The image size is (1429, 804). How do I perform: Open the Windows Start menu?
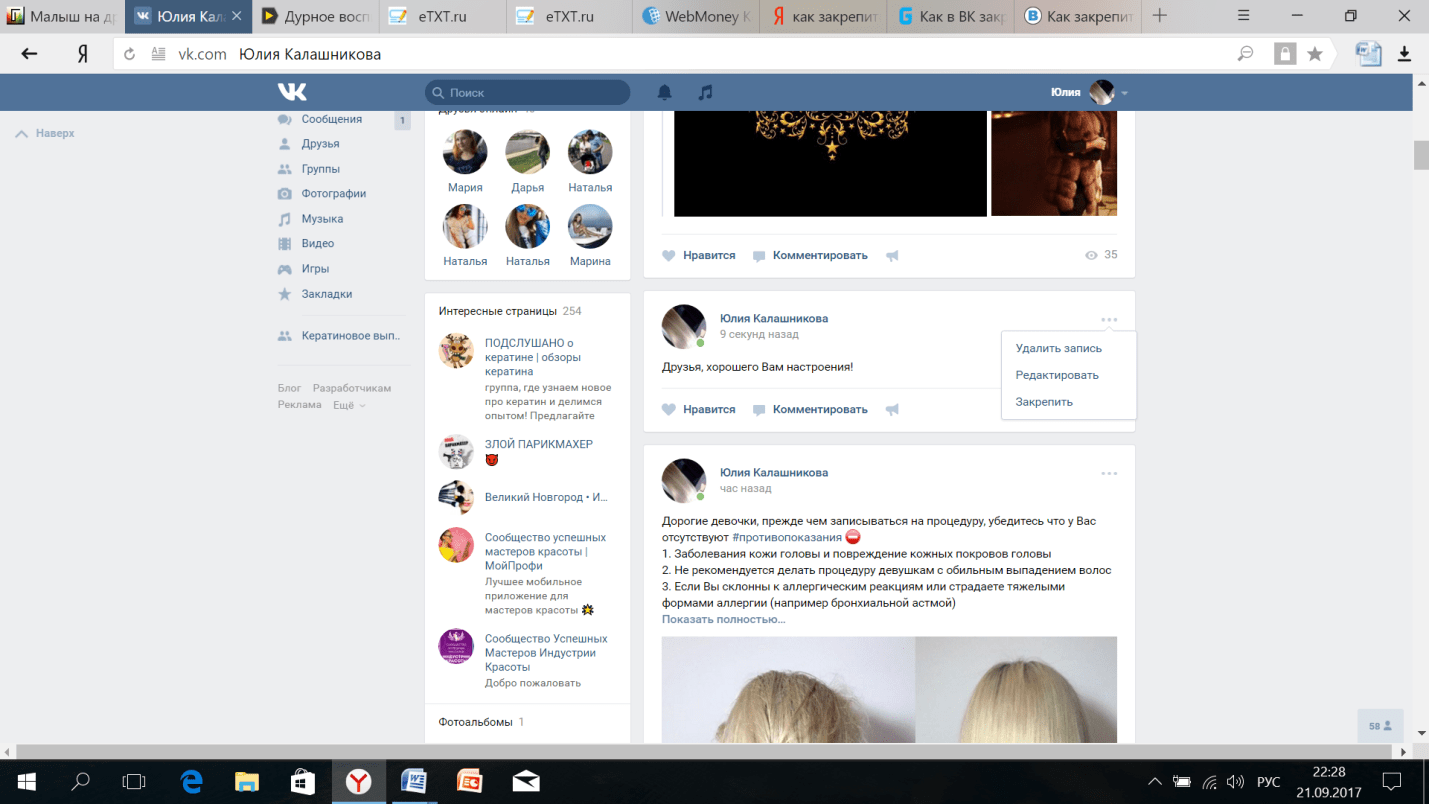pyautogui.click(x=27, y=781)
